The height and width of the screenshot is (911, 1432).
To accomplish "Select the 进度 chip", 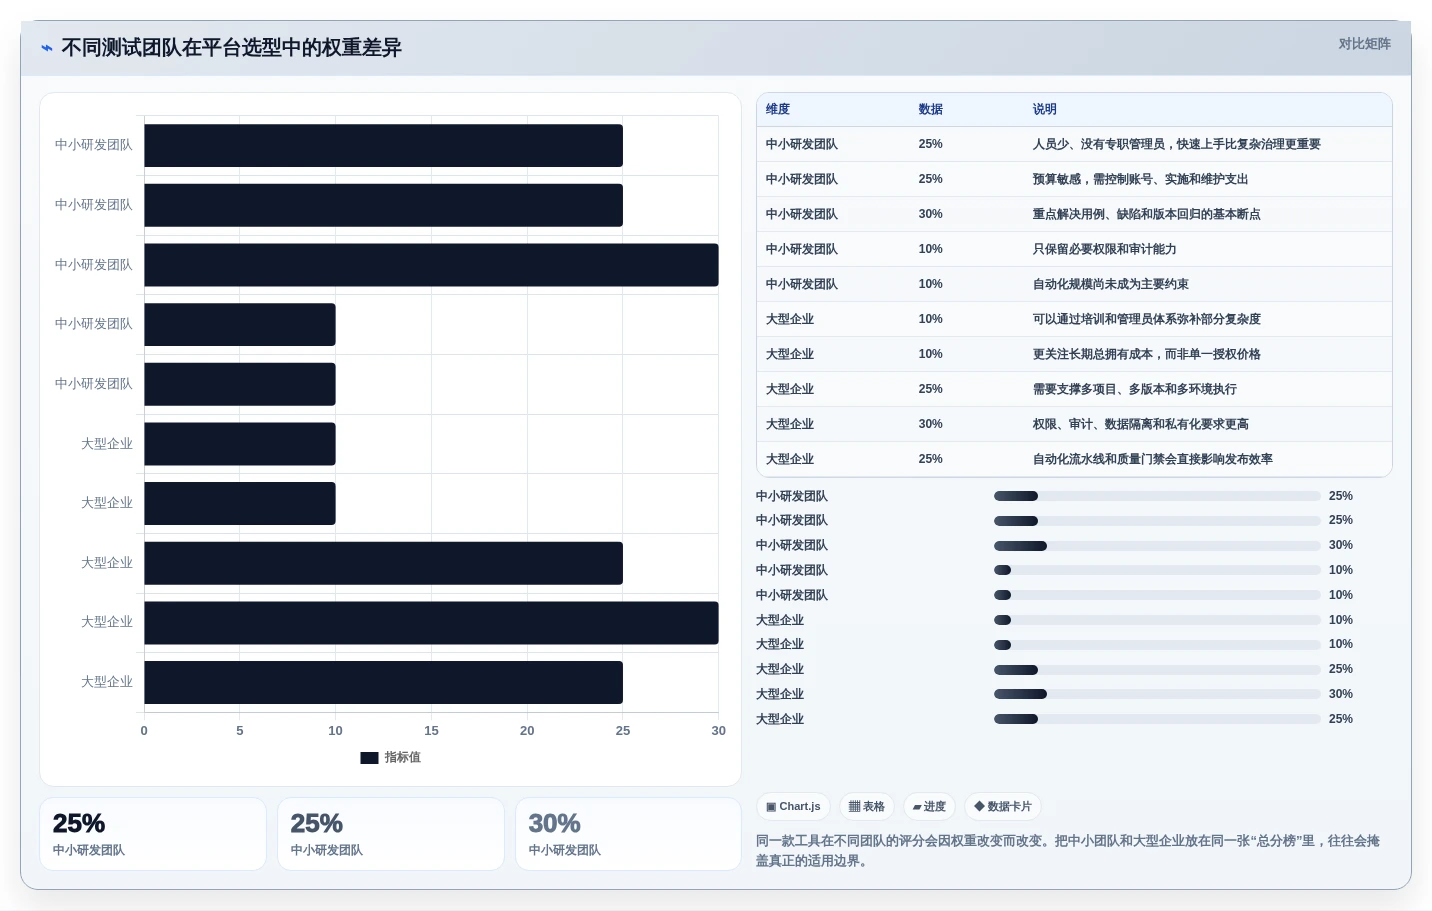I will [x=929, y=807].
